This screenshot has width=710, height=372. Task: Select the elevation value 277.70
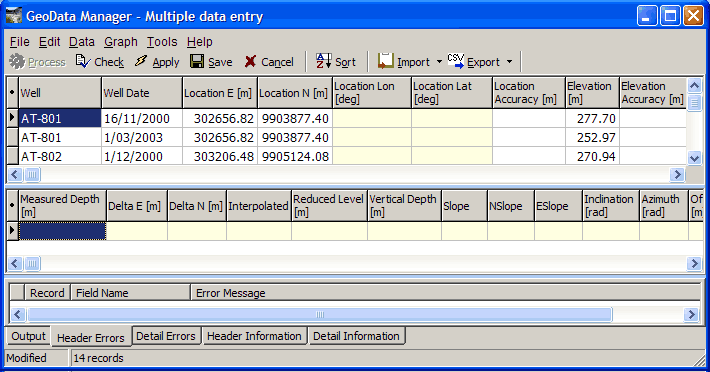point(592,119)
